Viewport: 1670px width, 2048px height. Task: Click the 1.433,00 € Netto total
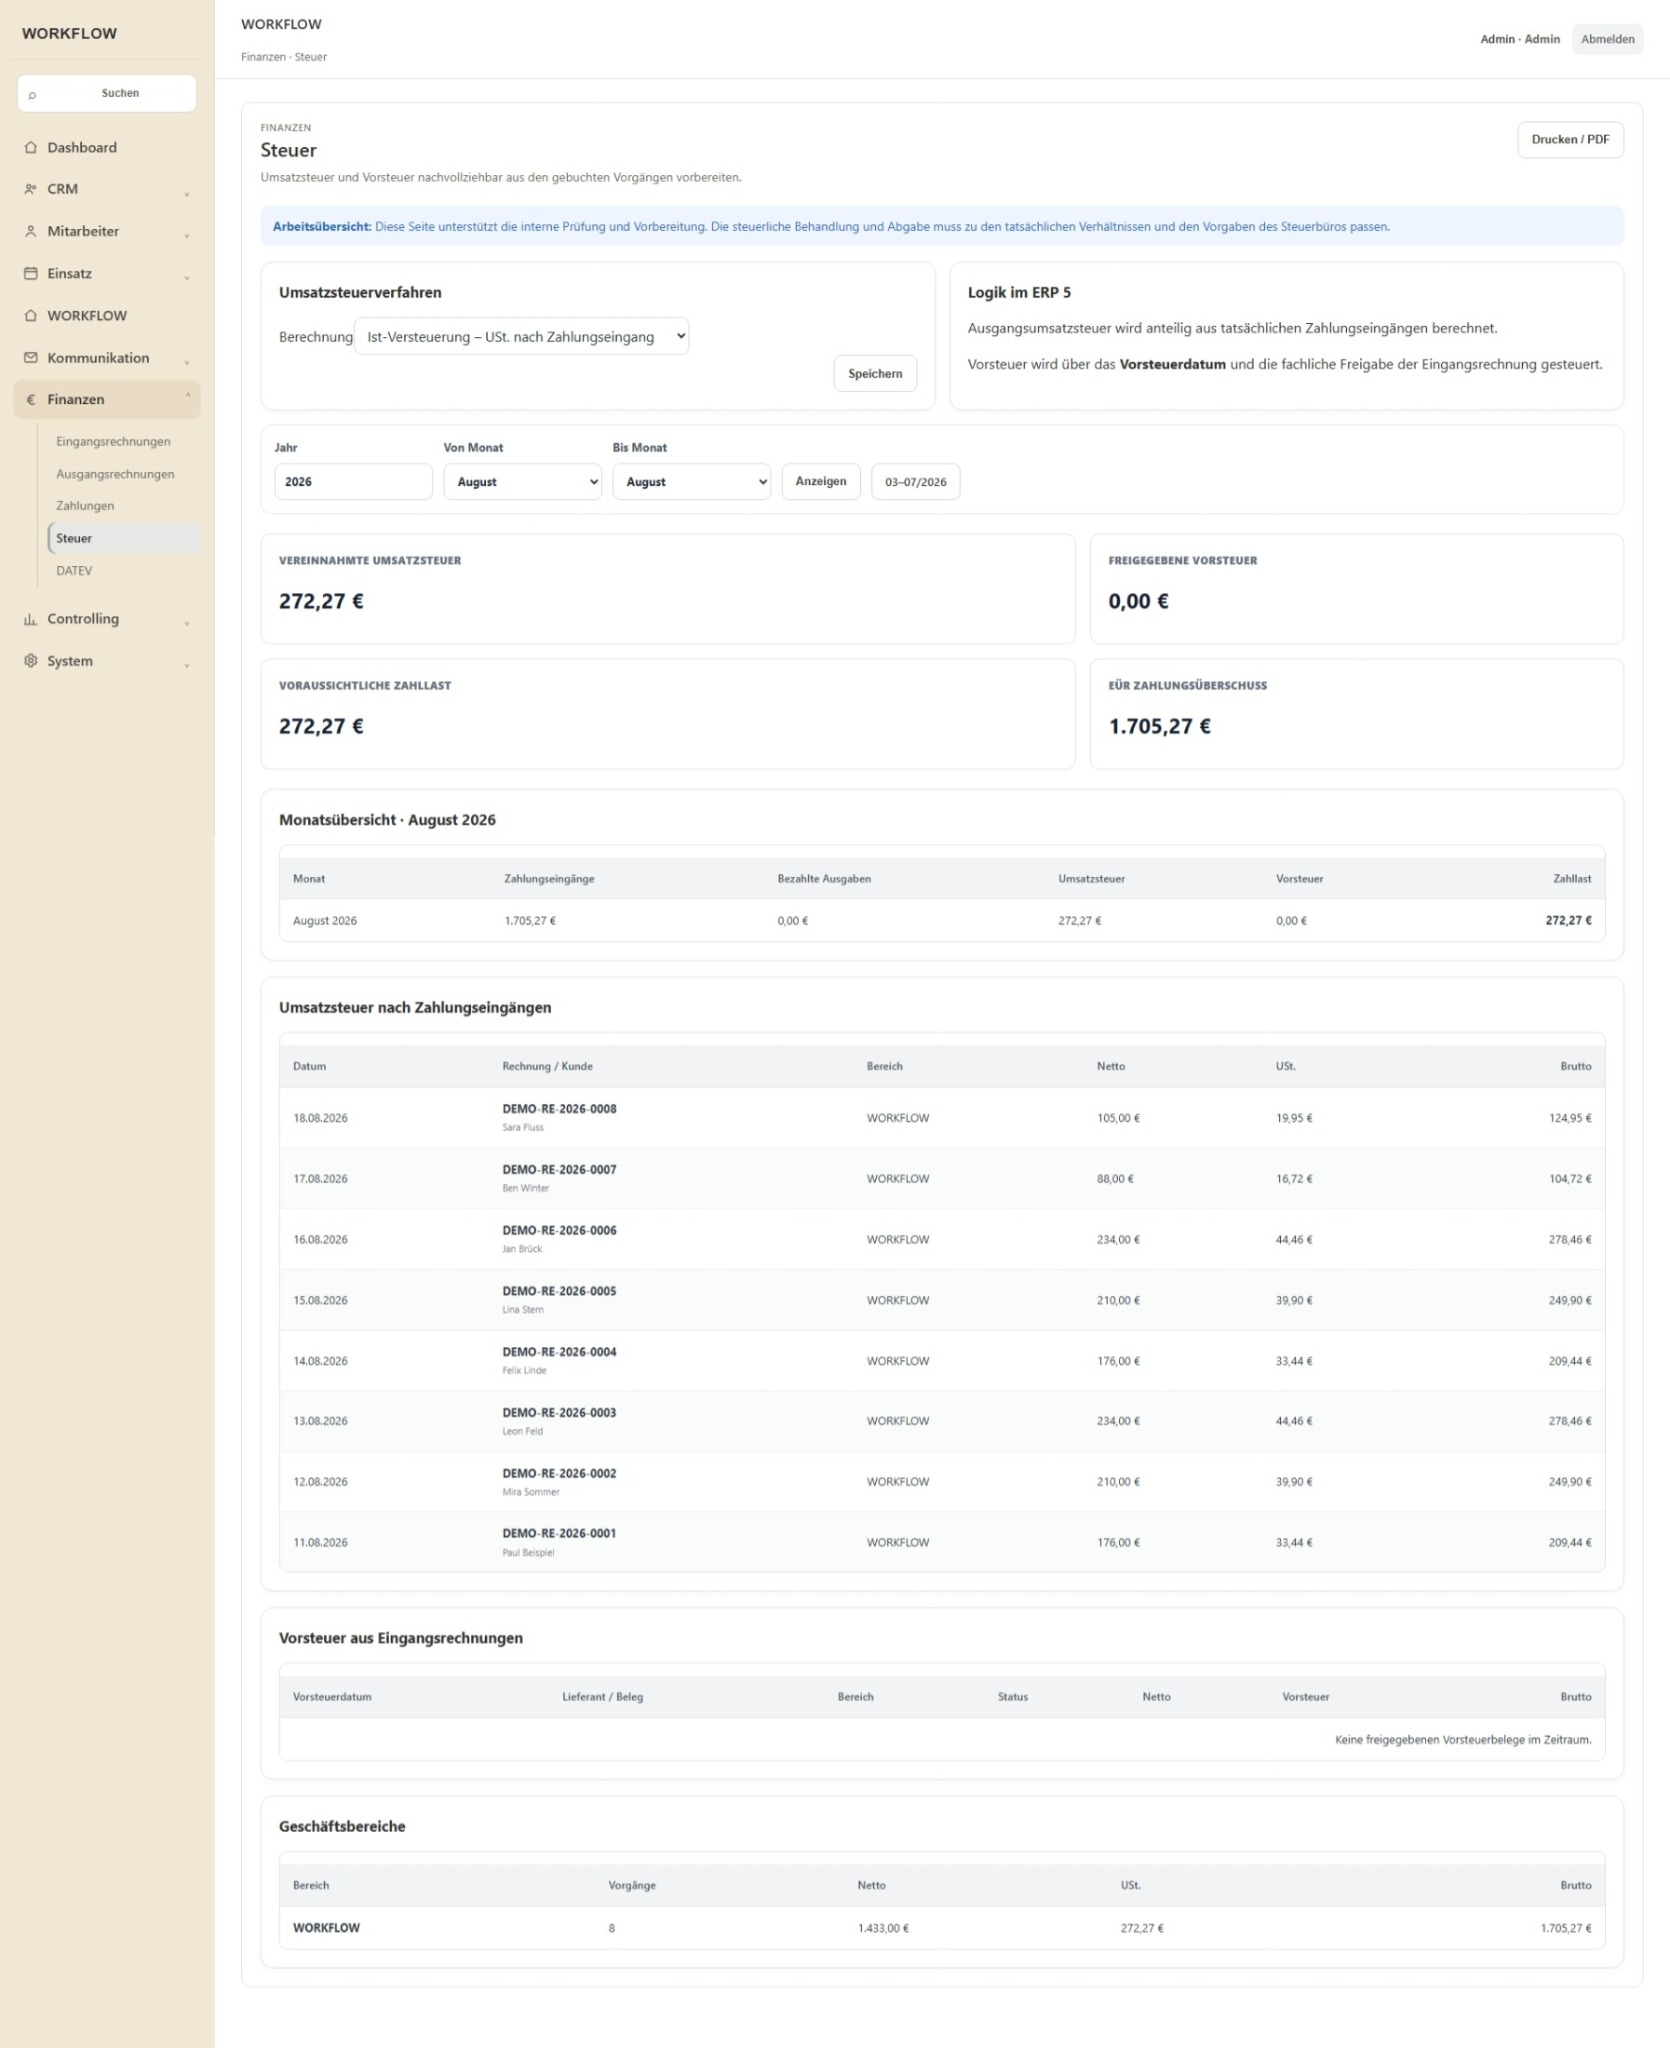883,1928
